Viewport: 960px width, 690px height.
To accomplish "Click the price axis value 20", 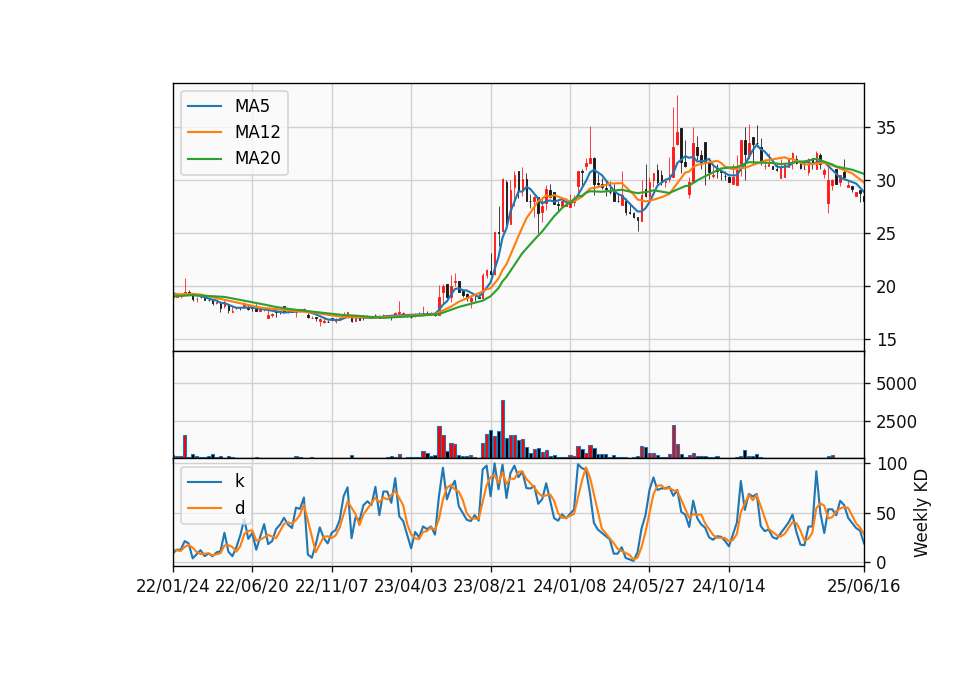I will (x=886, y=287).
